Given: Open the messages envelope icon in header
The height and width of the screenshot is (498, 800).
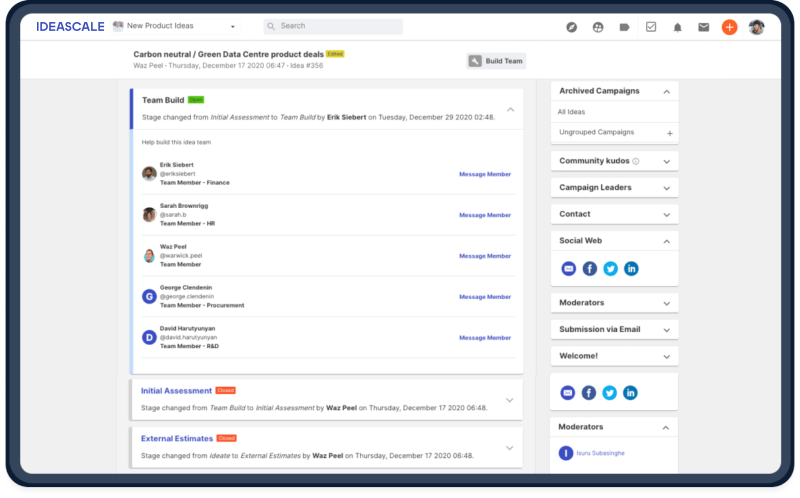Looking at the screenshot, I should pyautogui.click(x=703, y=27).
